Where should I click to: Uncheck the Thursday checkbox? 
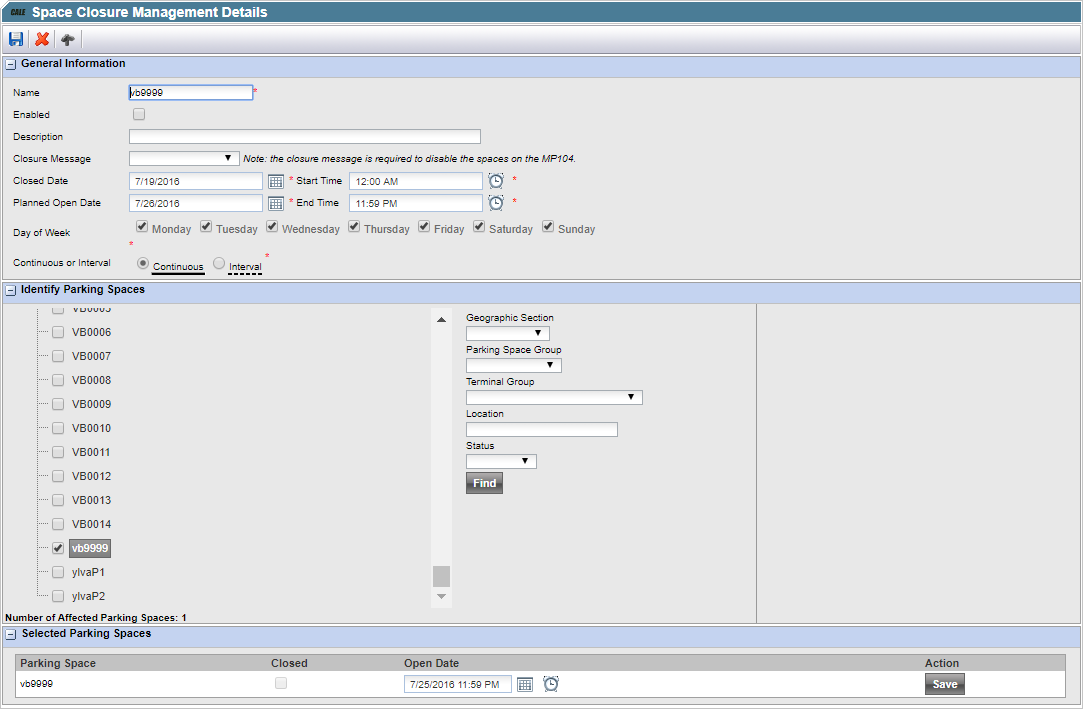tap(354, 226)
